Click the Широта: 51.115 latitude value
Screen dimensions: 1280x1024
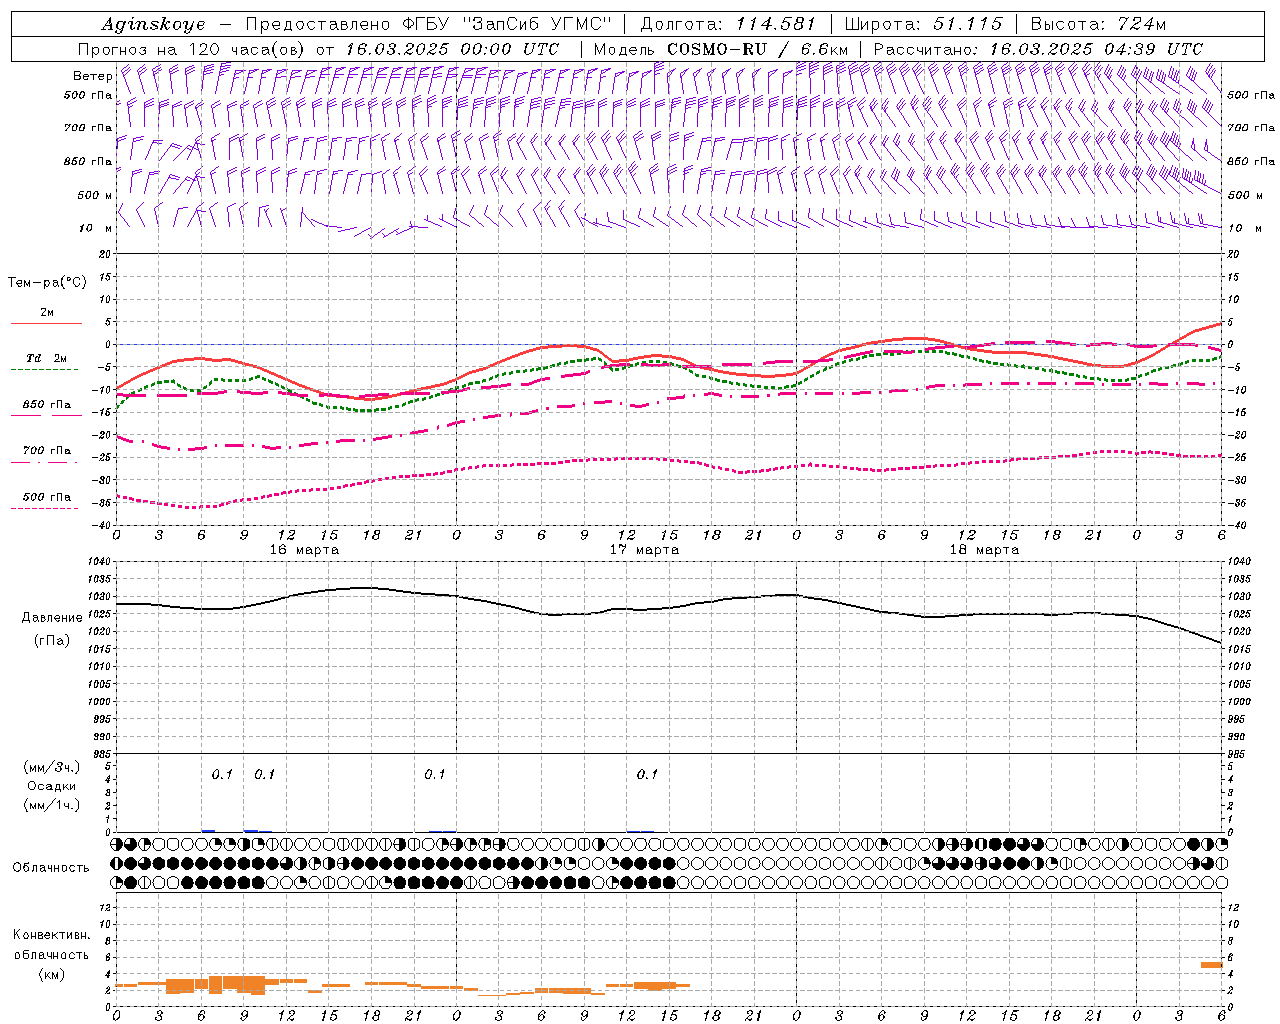pyautogui.click(x=923, y=24)
